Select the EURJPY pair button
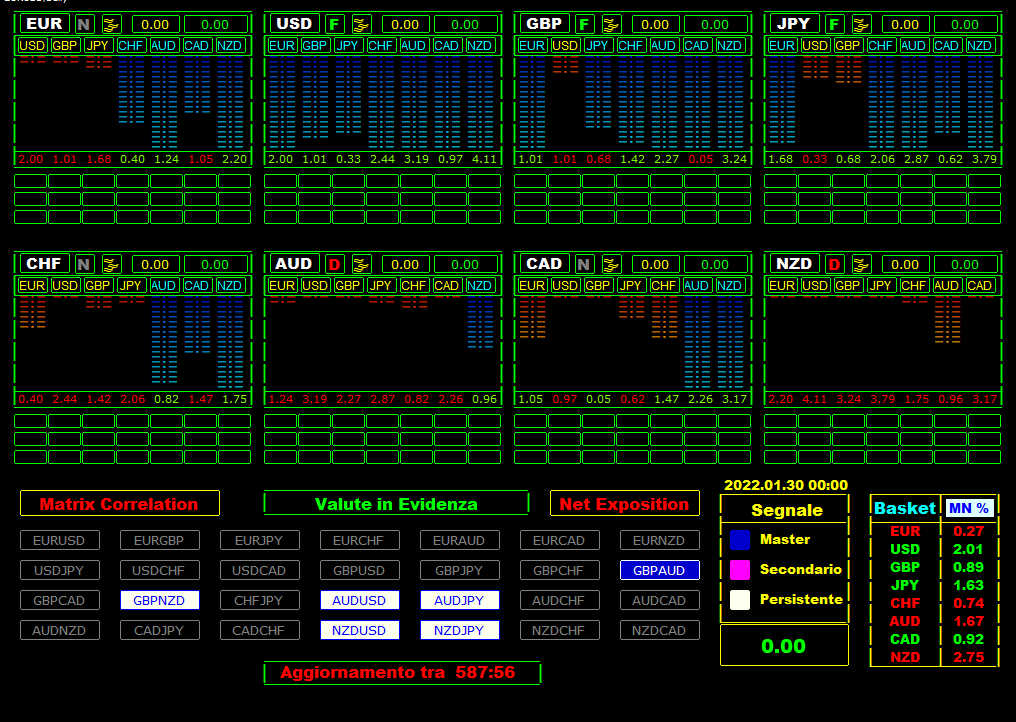This screenshot has width=1016, height=722. tap(260, 541)
